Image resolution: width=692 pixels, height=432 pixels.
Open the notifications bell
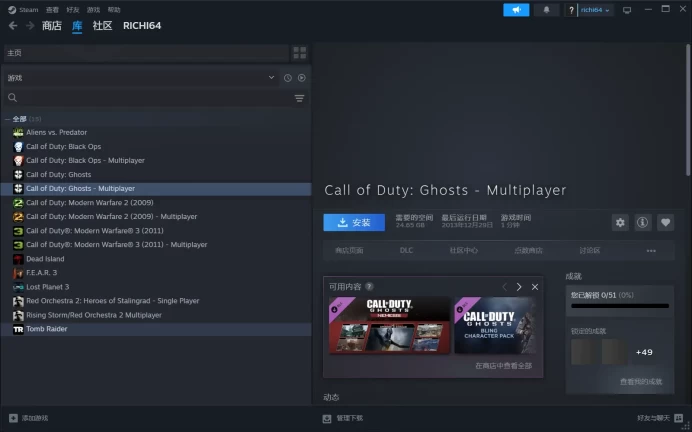coord(546,10)
